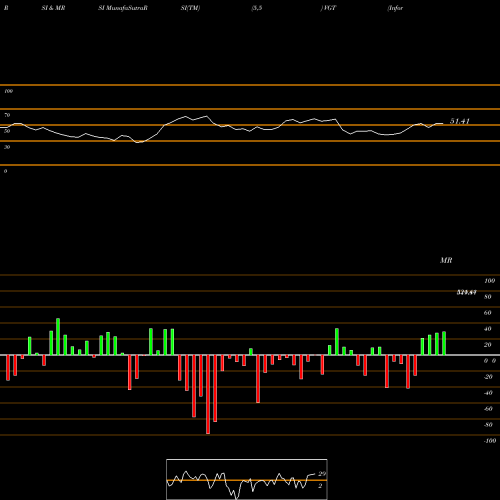Click the 'VGT' ticker text
This screenshot has height=500, width=500.
point(329,8)
